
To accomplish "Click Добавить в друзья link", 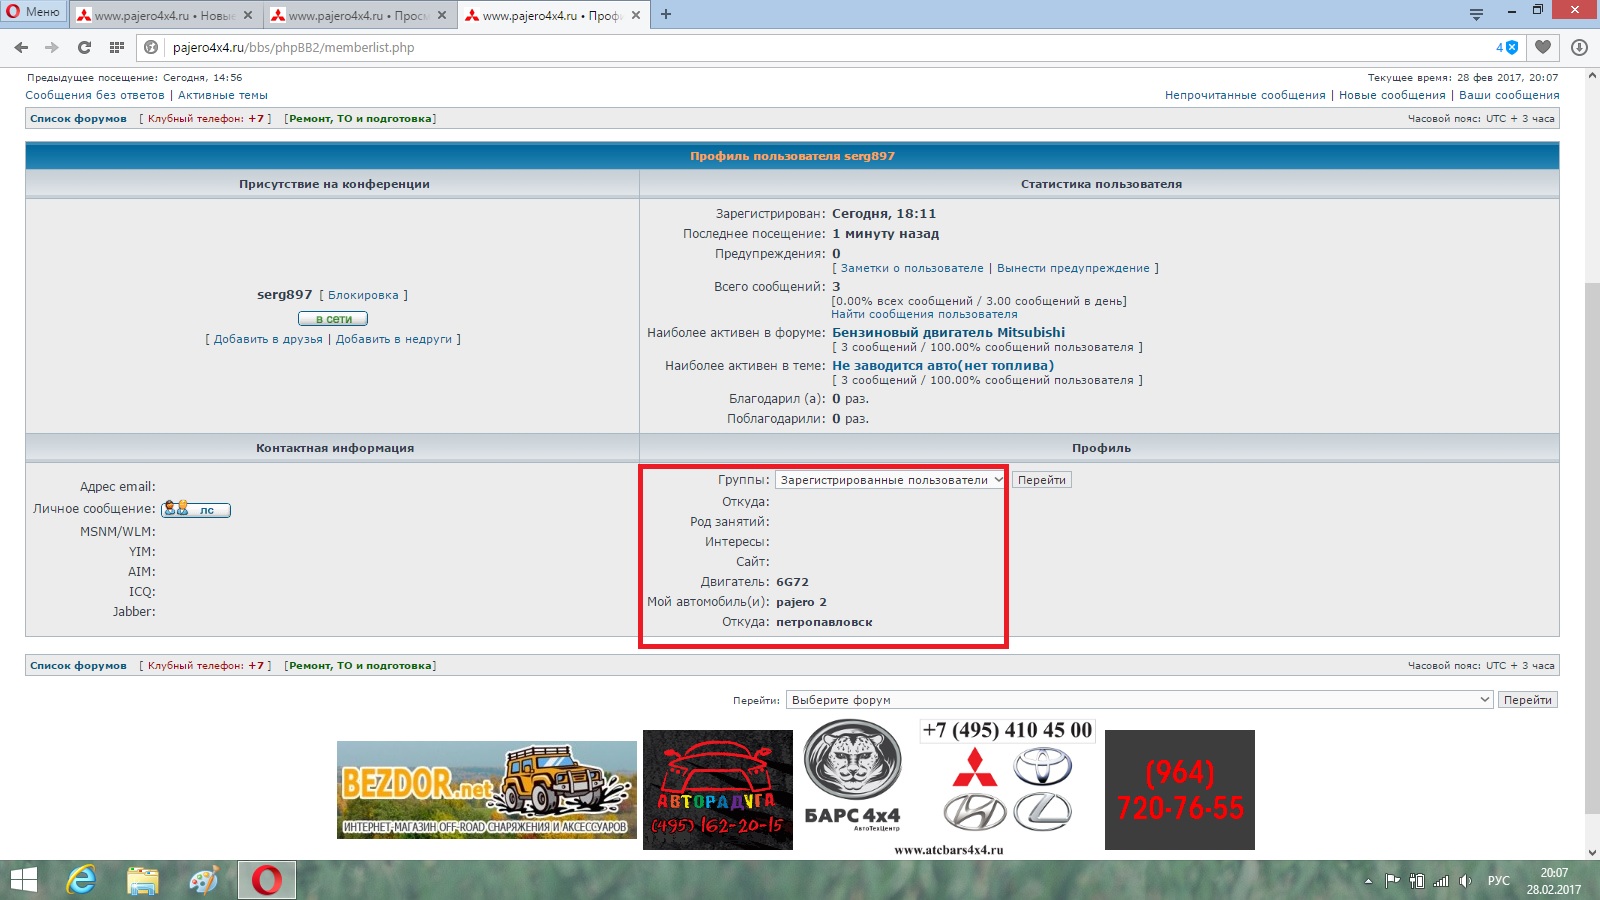I will [268, 339].
